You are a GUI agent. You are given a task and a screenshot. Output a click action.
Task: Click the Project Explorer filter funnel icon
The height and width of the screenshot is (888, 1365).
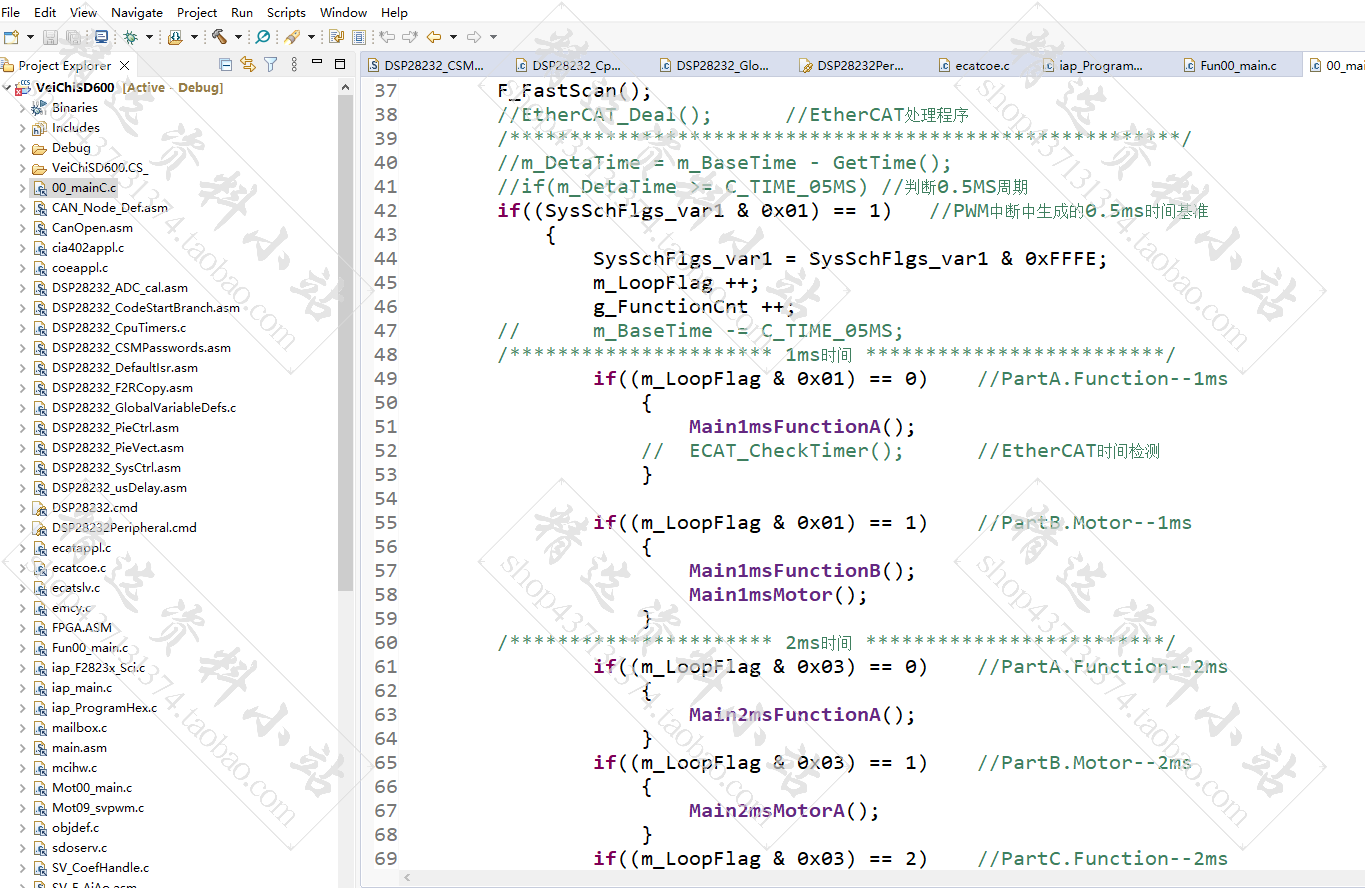click(270, 65)
